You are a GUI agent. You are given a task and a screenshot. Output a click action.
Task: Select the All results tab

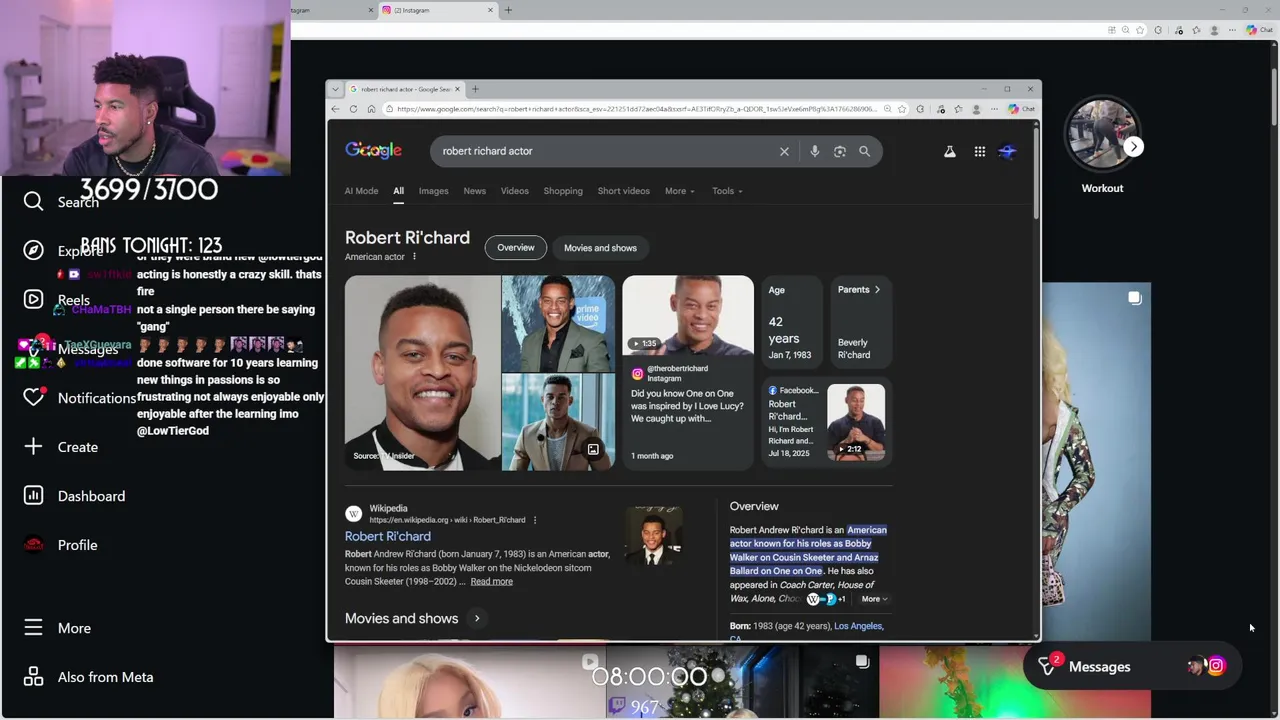coord(398,191)
